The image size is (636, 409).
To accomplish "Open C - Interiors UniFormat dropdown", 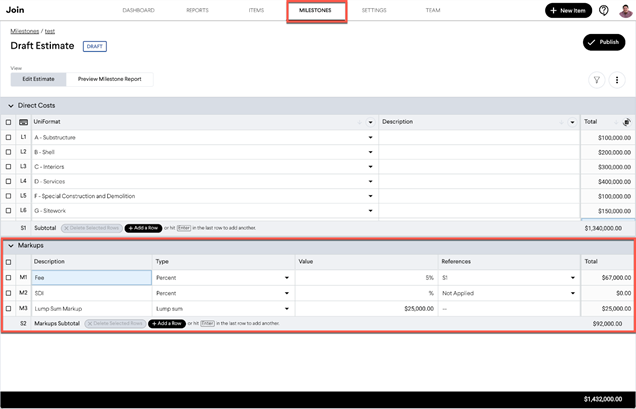I will coord(370,167).
